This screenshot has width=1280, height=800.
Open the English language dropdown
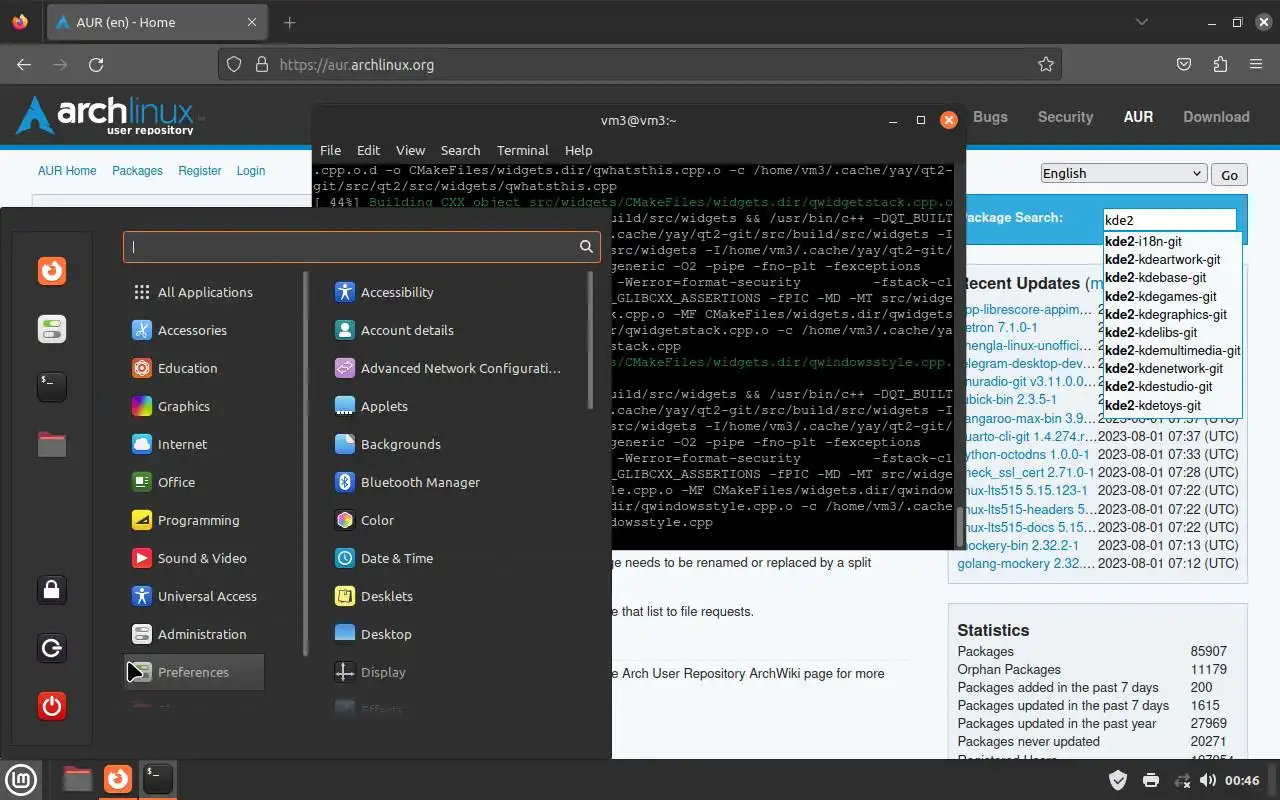(x=1123, y=173)
